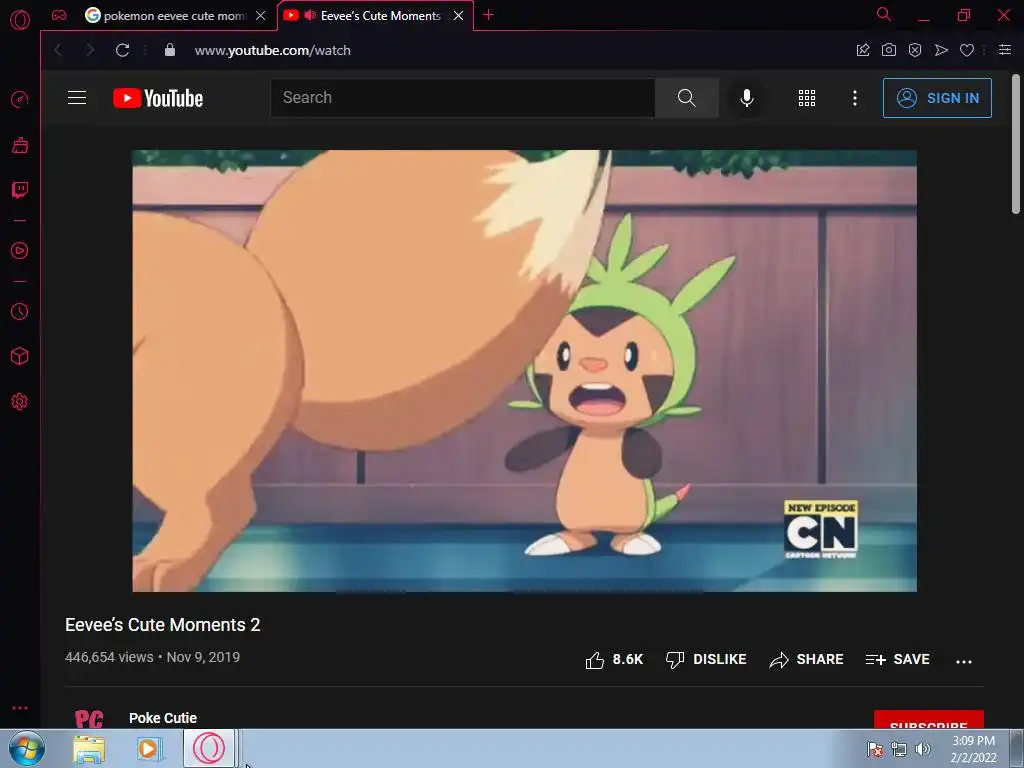Open Extensions cube icon in sidebar
Viewport: 1024px width, 768px height.
pos(20,356)
